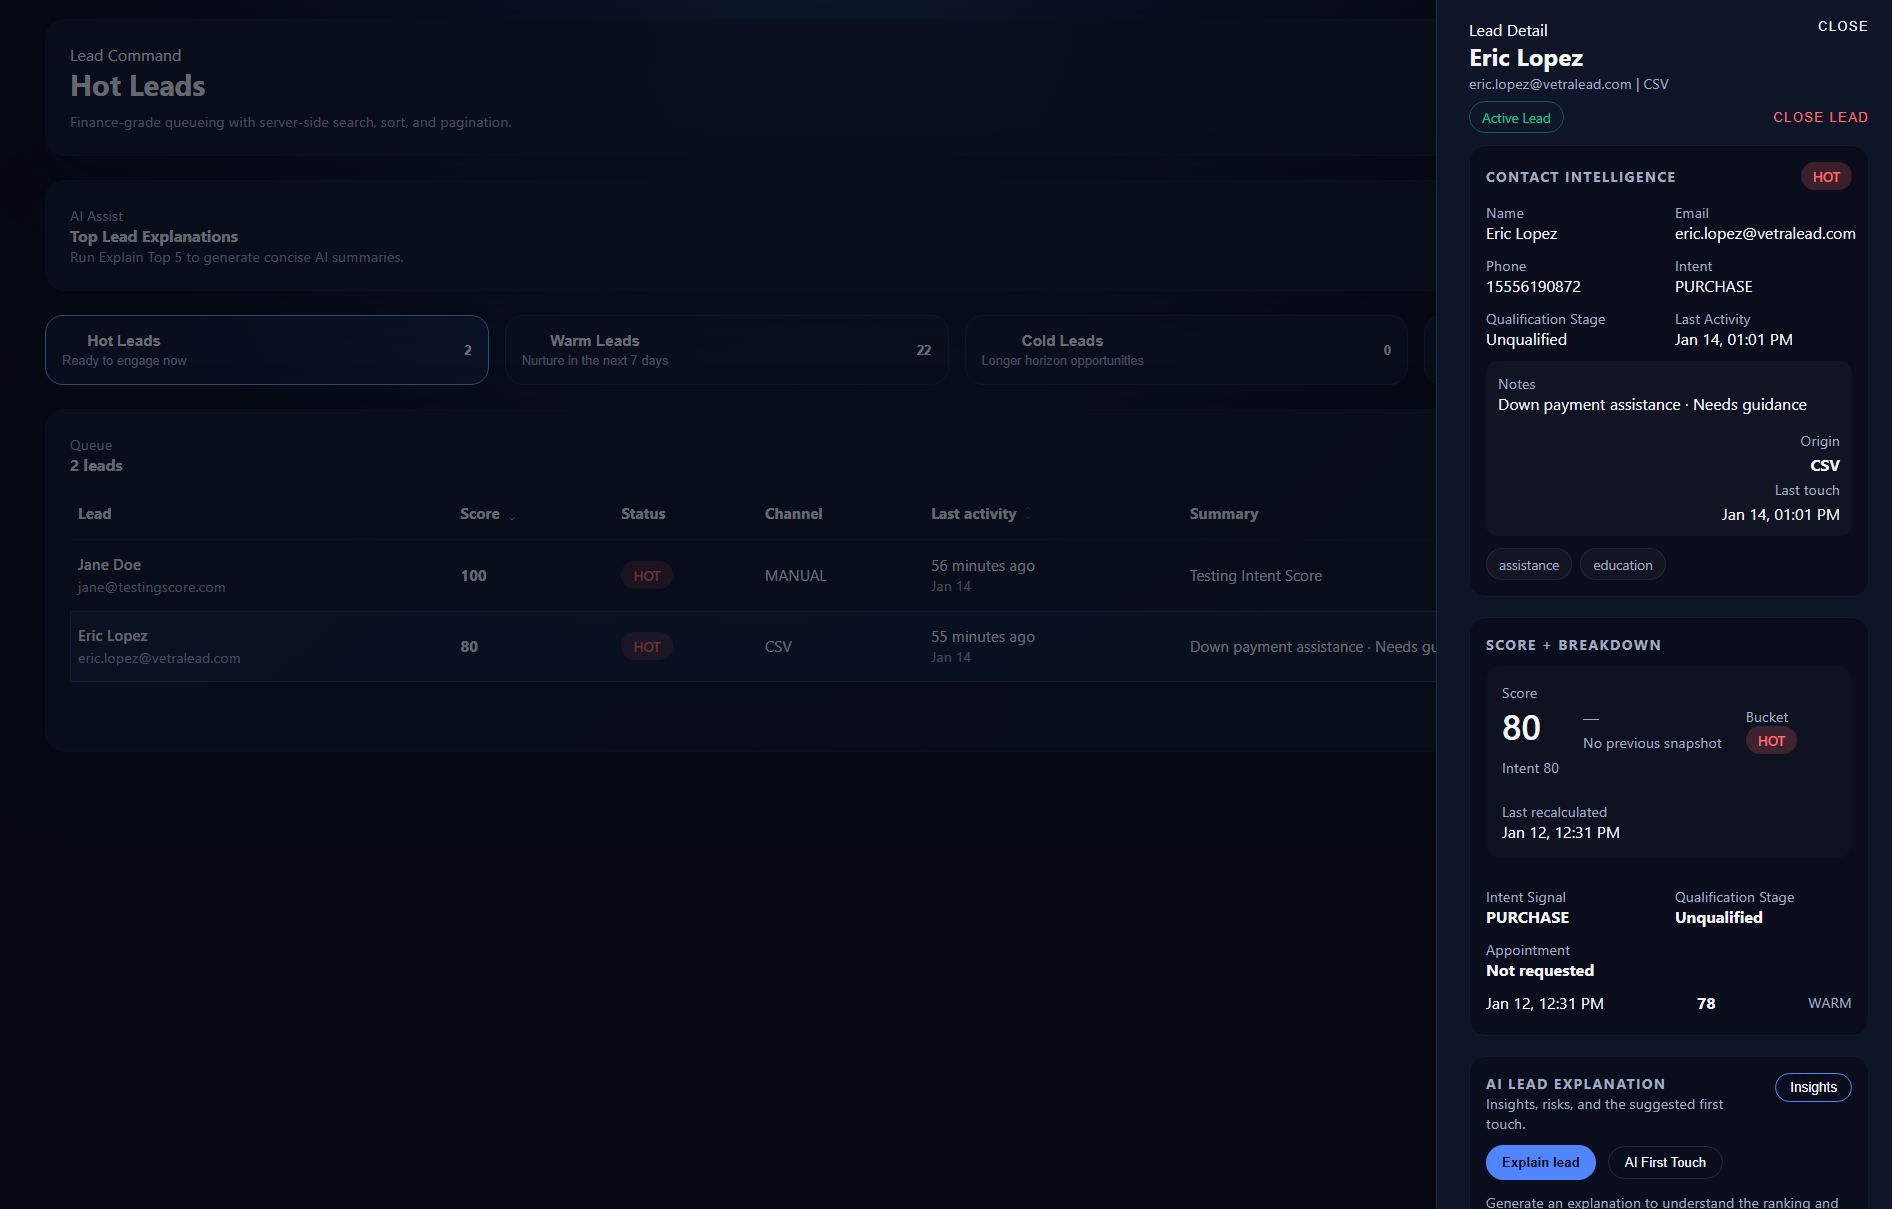Click the Score column sort arrow

pyautogui.click(x=512, y=516)
